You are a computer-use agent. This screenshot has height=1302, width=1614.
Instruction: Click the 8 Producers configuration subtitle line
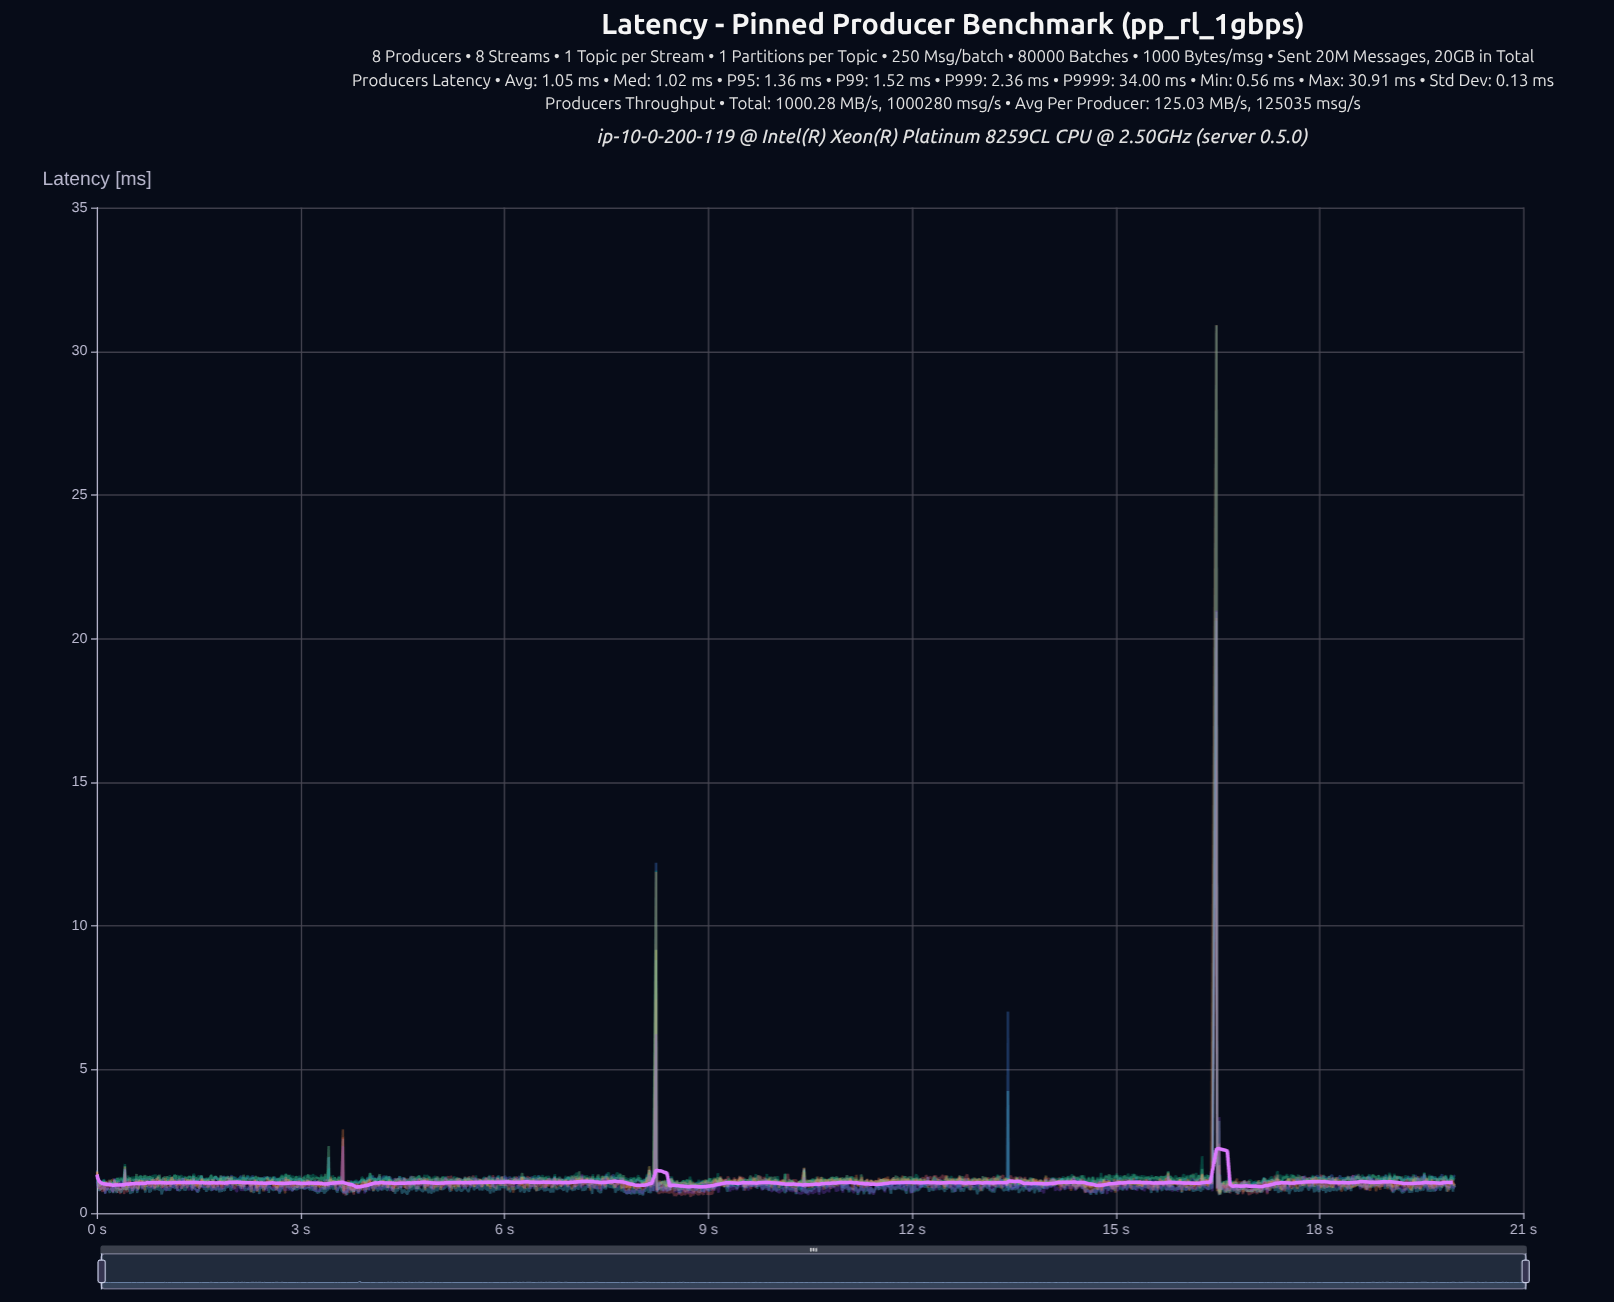(952, 57)
